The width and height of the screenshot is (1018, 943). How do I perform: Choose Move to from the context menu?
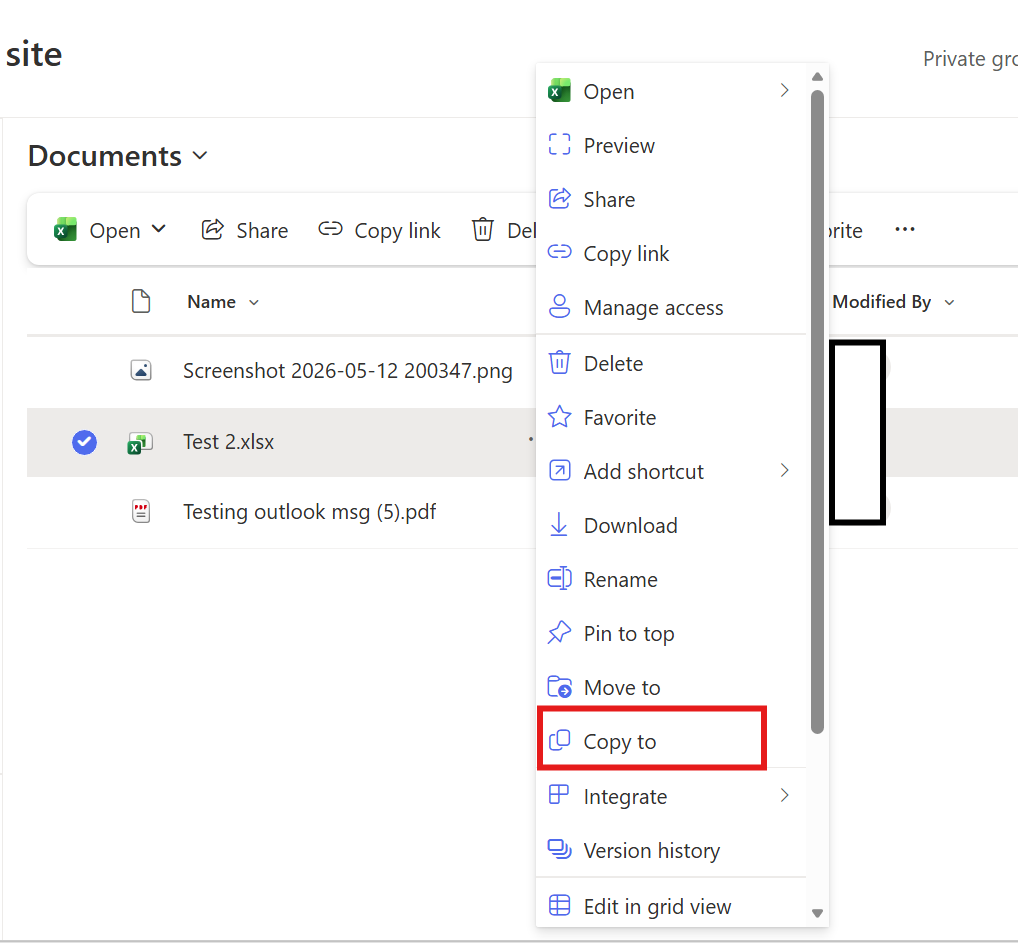pyautogui.click(x=671, y=687)
